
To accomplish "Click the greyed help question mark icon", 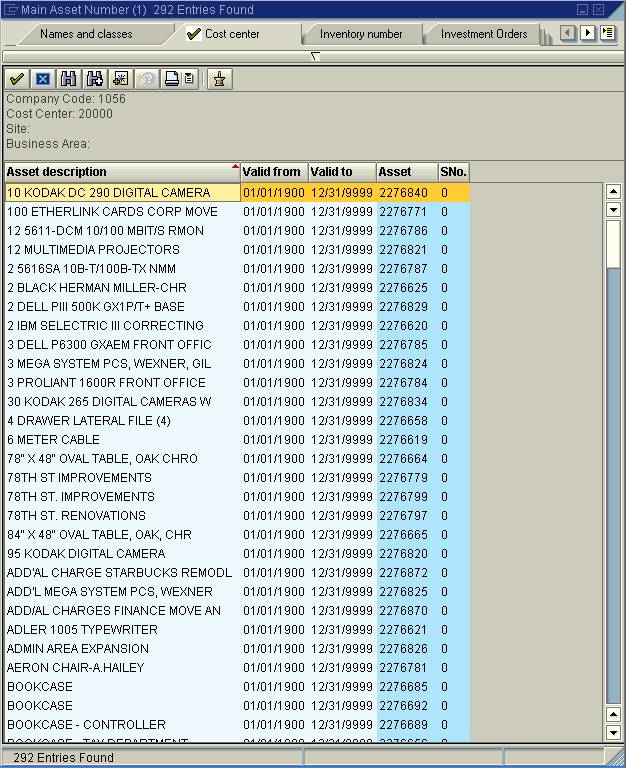I will pos(147,79).
